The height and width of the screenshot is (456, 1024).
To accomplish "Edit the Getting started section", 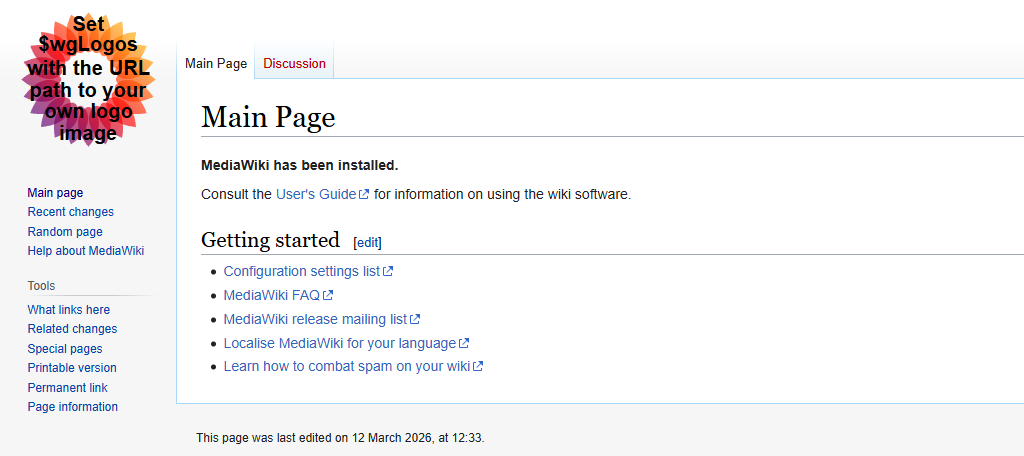I will (x=367, y=242).
